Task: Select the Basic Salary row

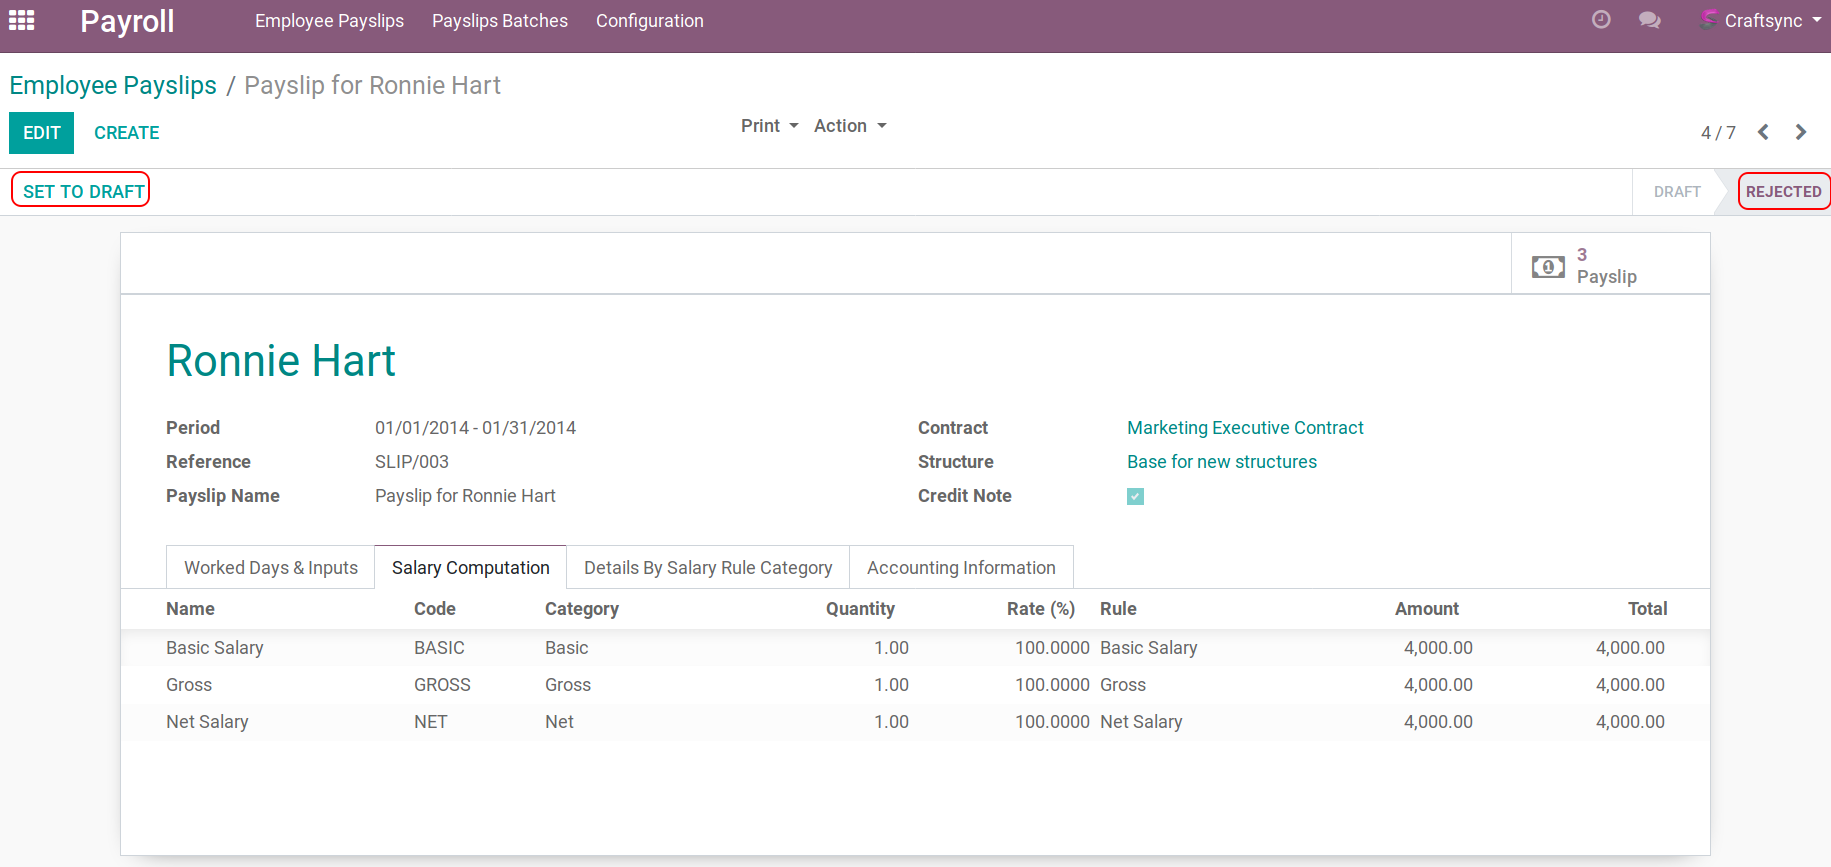Action: pyautogui.click(x=214, y=648)
